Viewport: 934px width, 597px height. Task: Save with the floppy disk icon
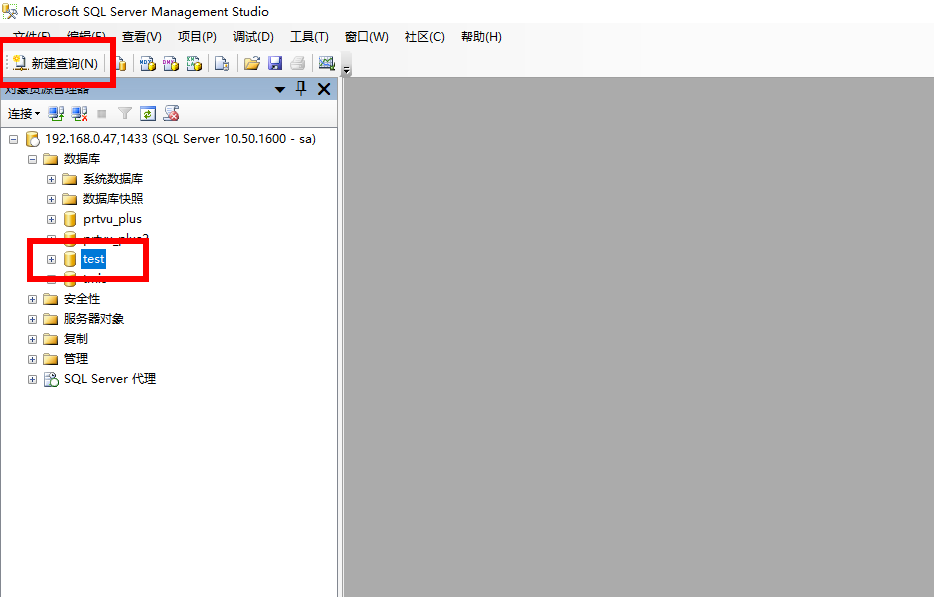click(x=275, y=63)
